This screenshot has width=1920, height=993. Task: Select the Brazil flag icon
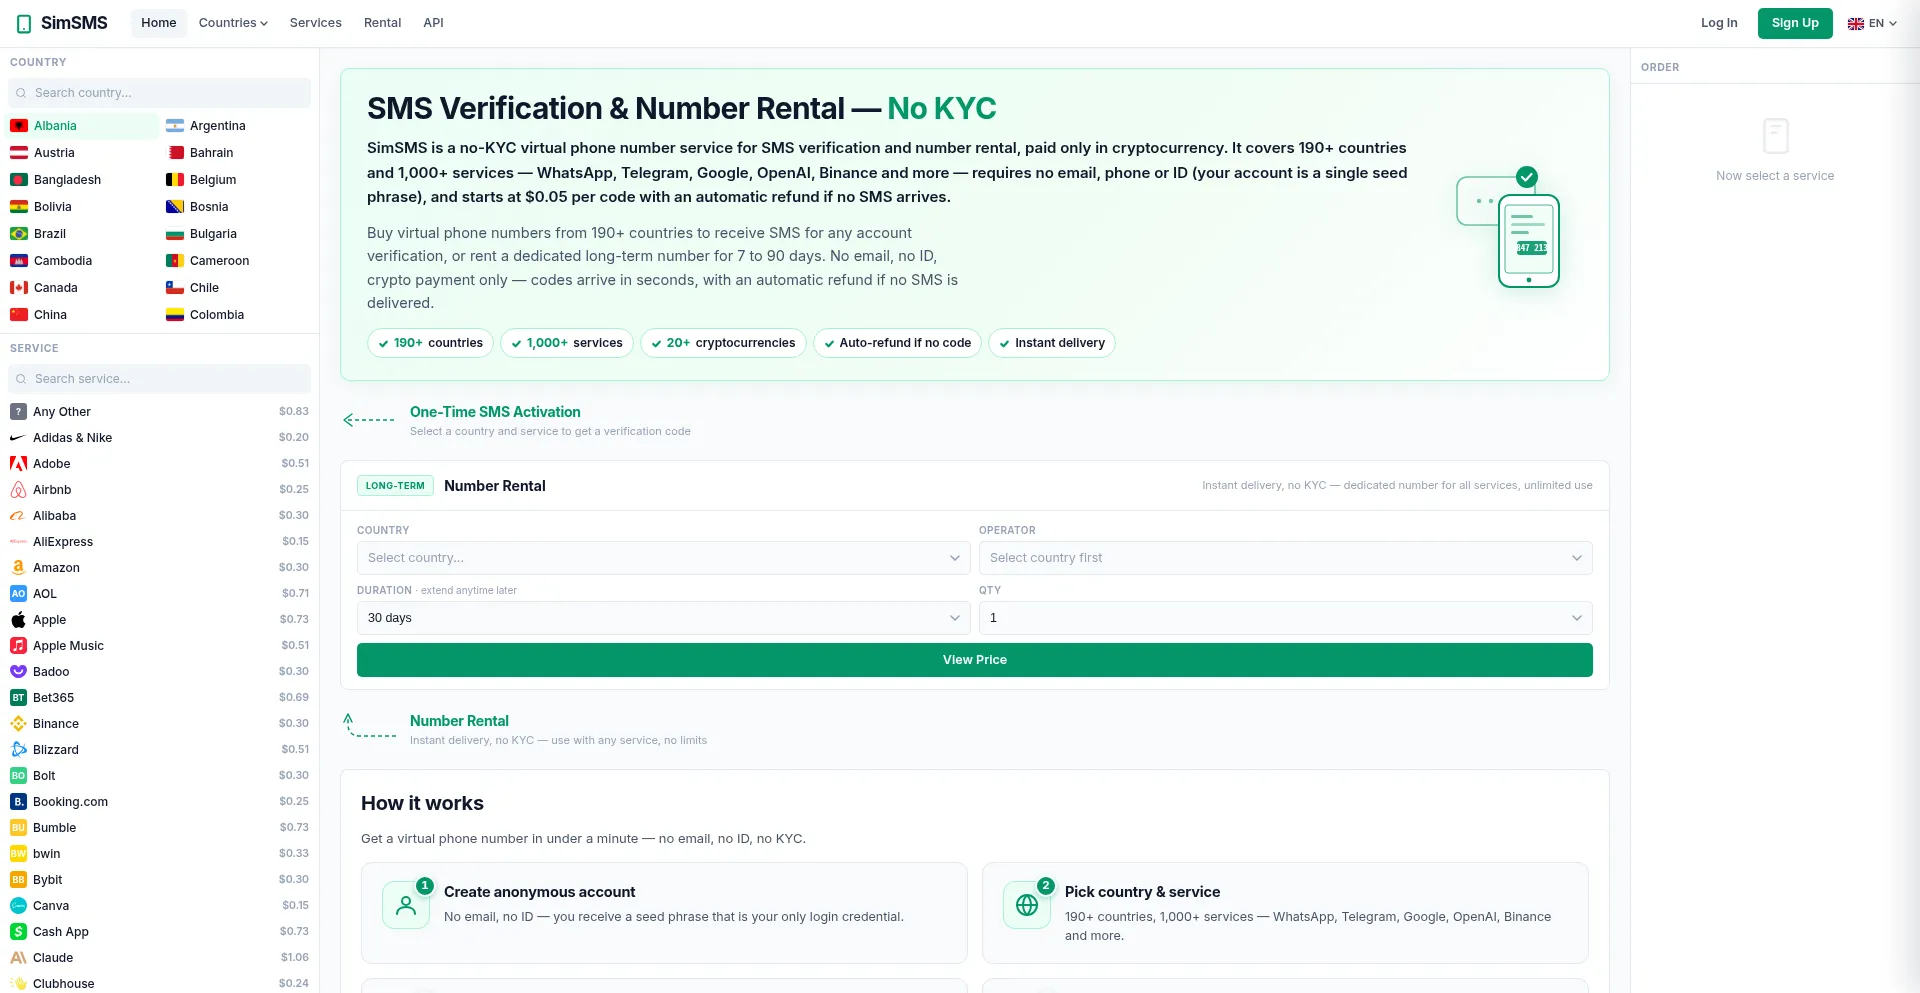pos(19,234)
